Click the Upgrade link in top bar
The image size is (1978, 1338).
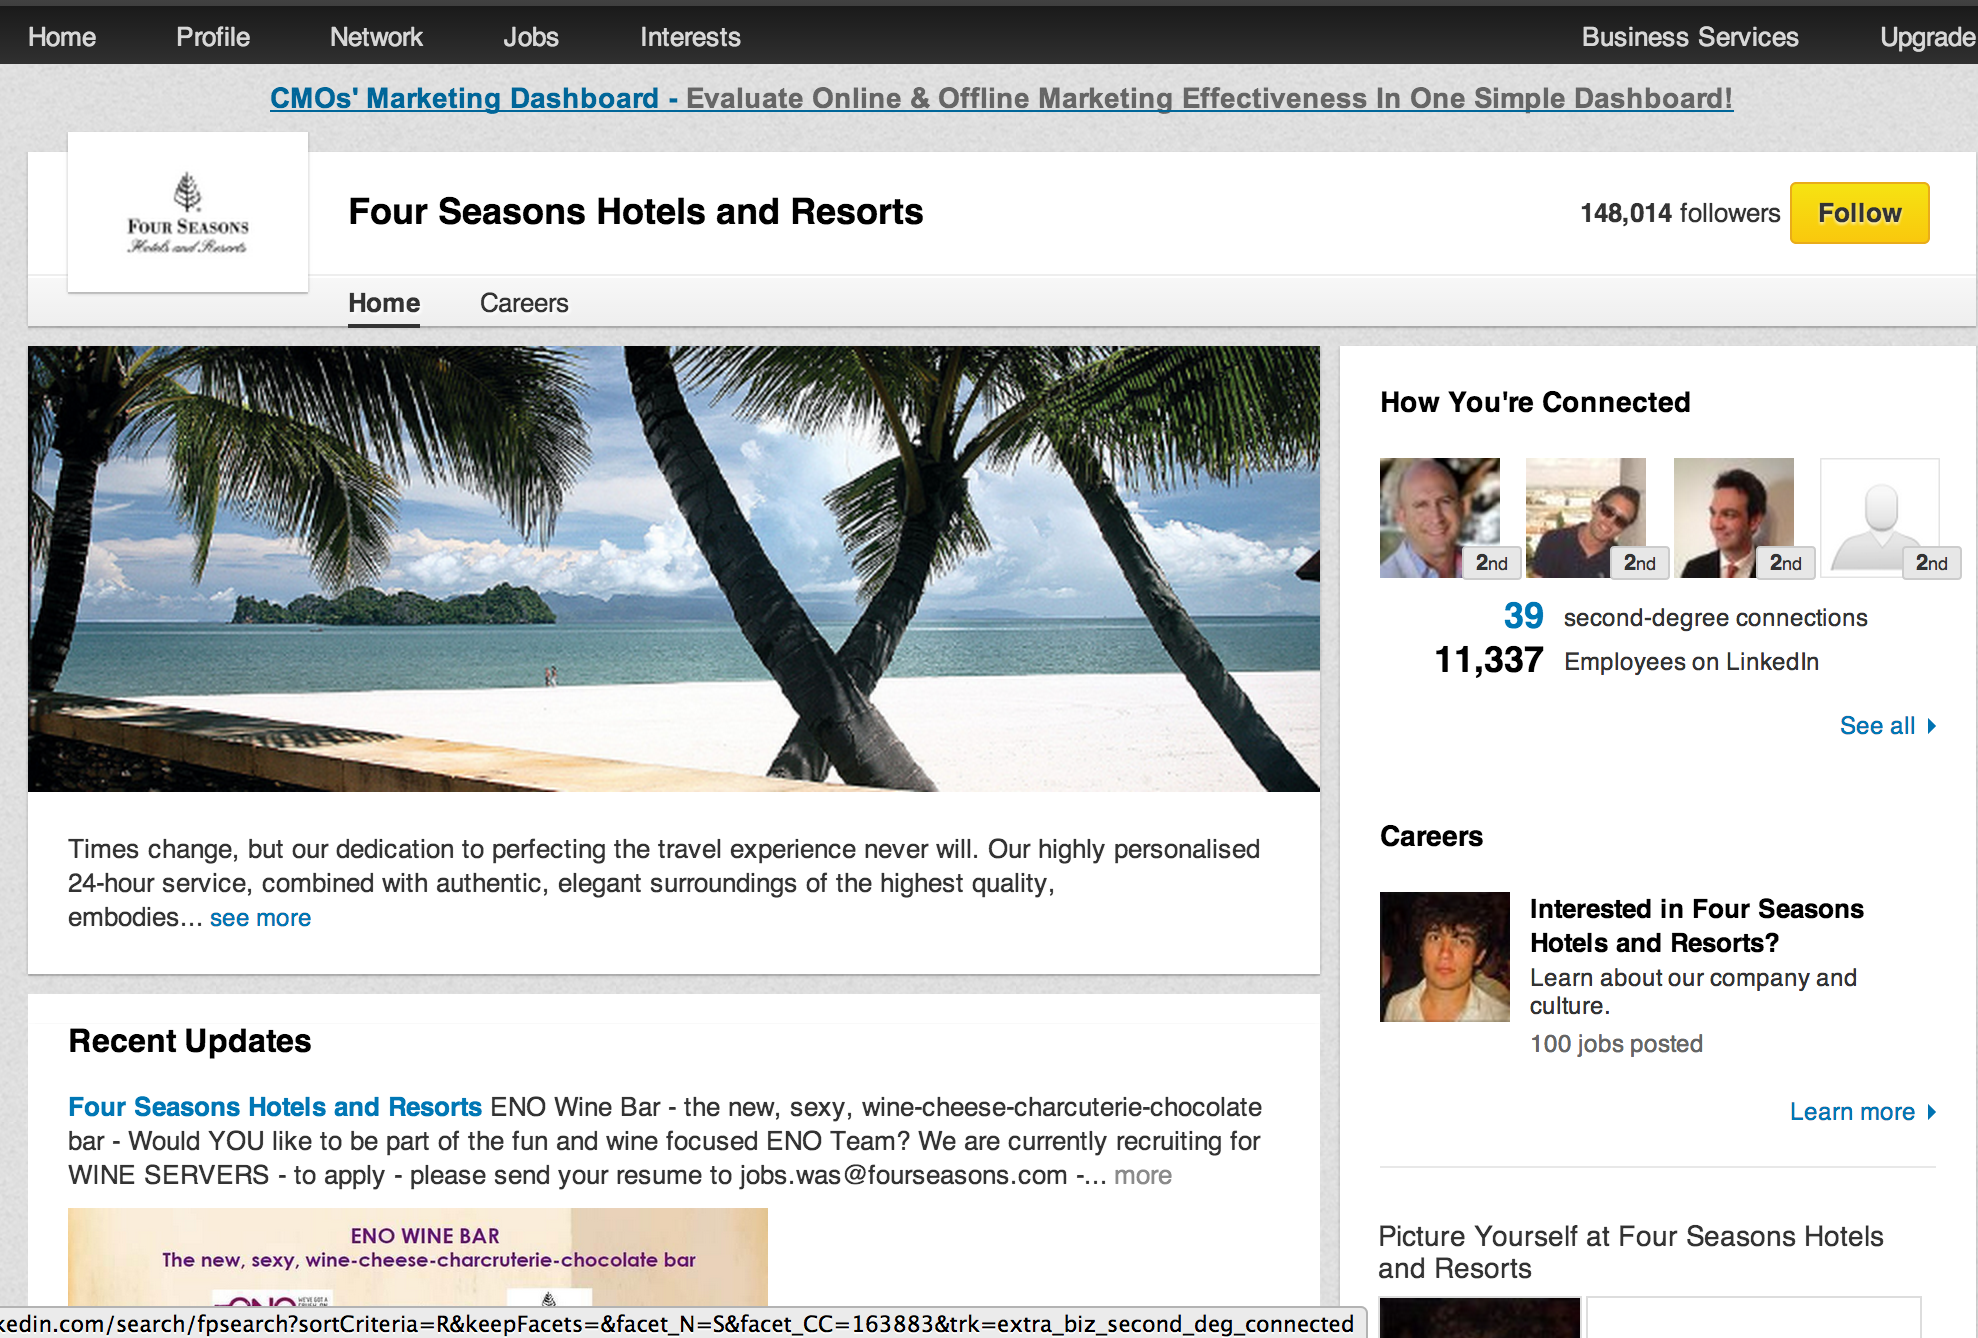[x=1927, y=37]
